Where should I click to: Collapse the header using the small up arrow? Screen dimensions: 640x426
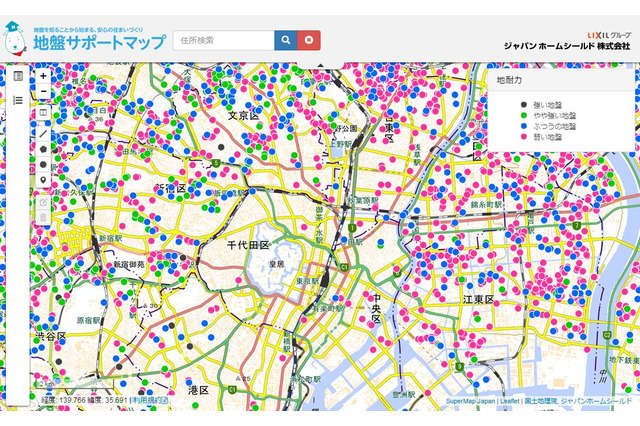coord(320,65)
